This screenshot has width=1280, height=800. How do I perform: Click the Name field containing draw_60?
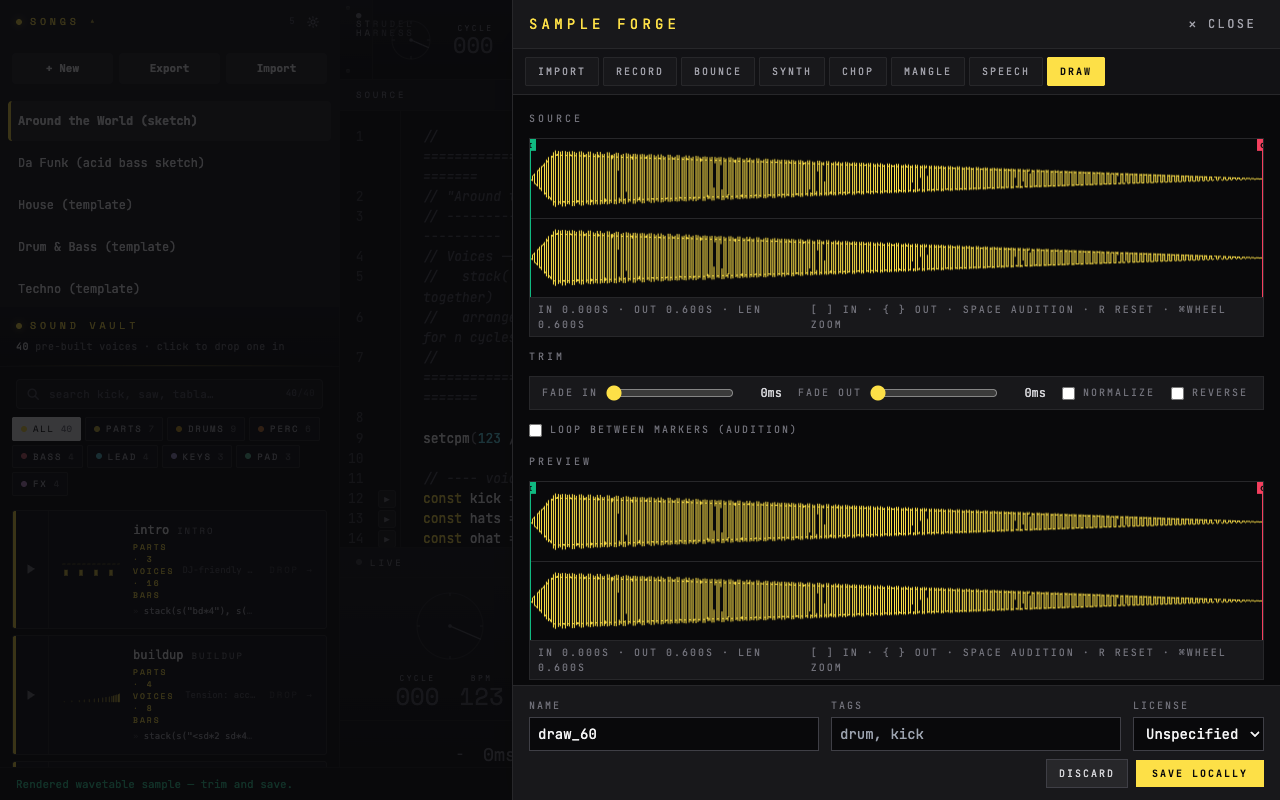[674, 734]
